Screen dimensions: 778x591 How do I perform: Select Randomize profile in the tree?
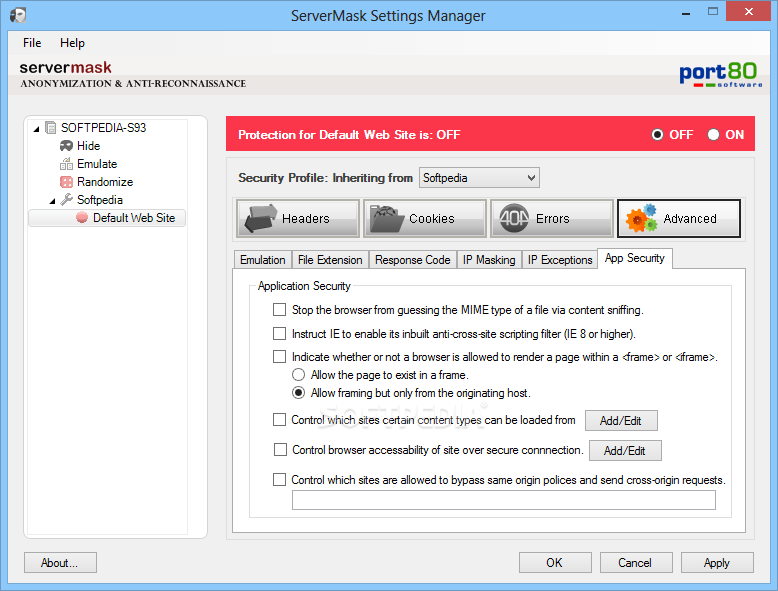click(105, 182)
